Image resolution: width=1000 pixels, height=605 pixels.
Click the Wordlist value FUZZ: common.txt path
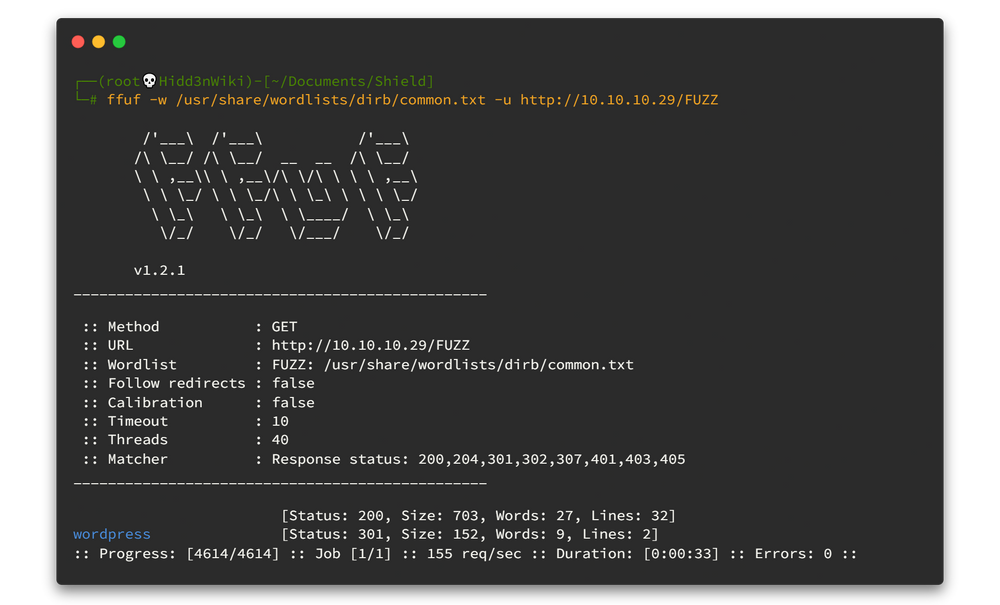pyautogui.click(x=453, y=365)
